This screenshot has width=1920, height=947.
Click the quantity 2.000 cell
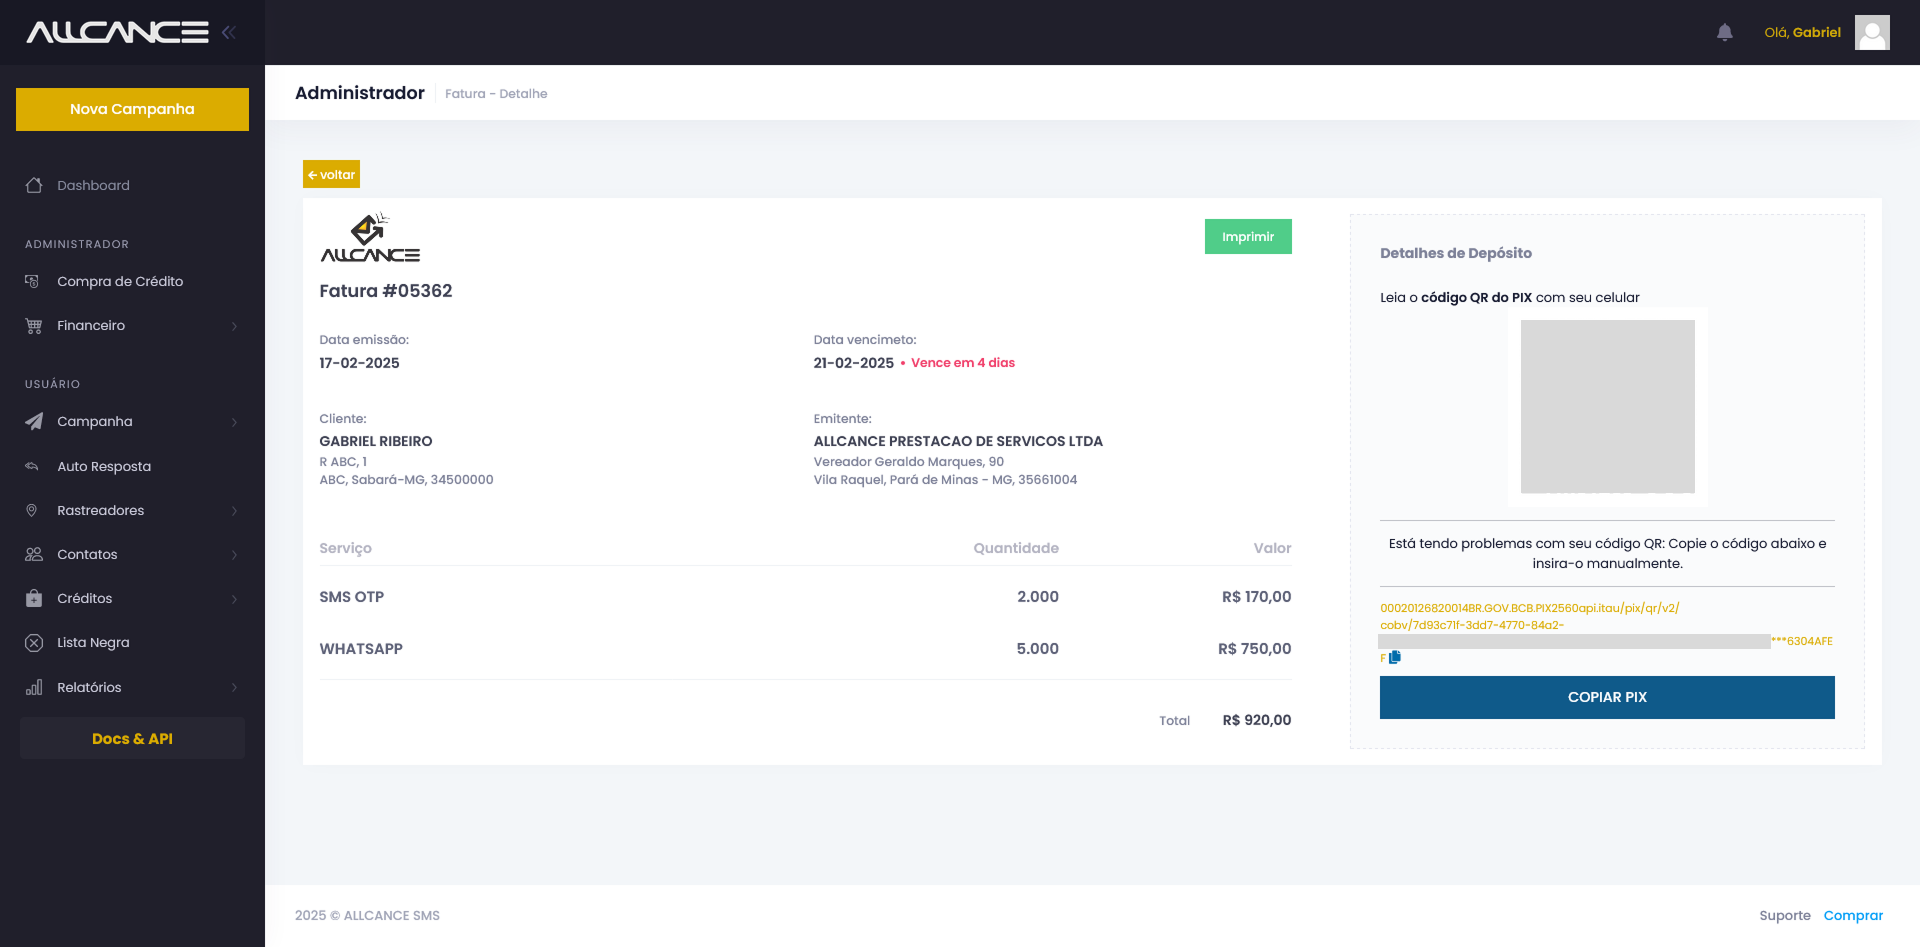tap(1038, 597)
